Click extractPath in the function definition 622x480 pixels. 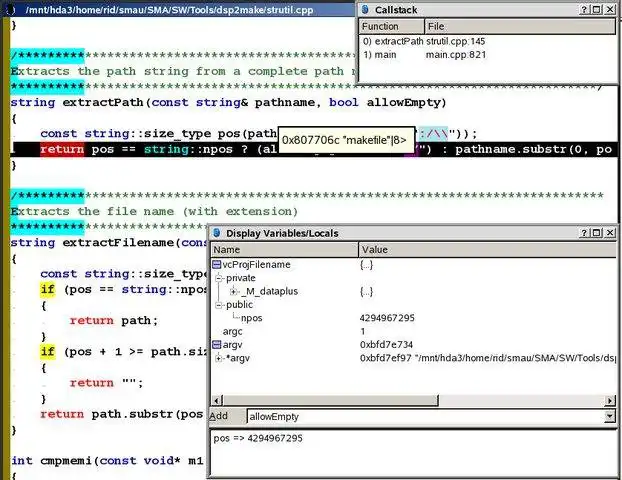click(103, 102)
